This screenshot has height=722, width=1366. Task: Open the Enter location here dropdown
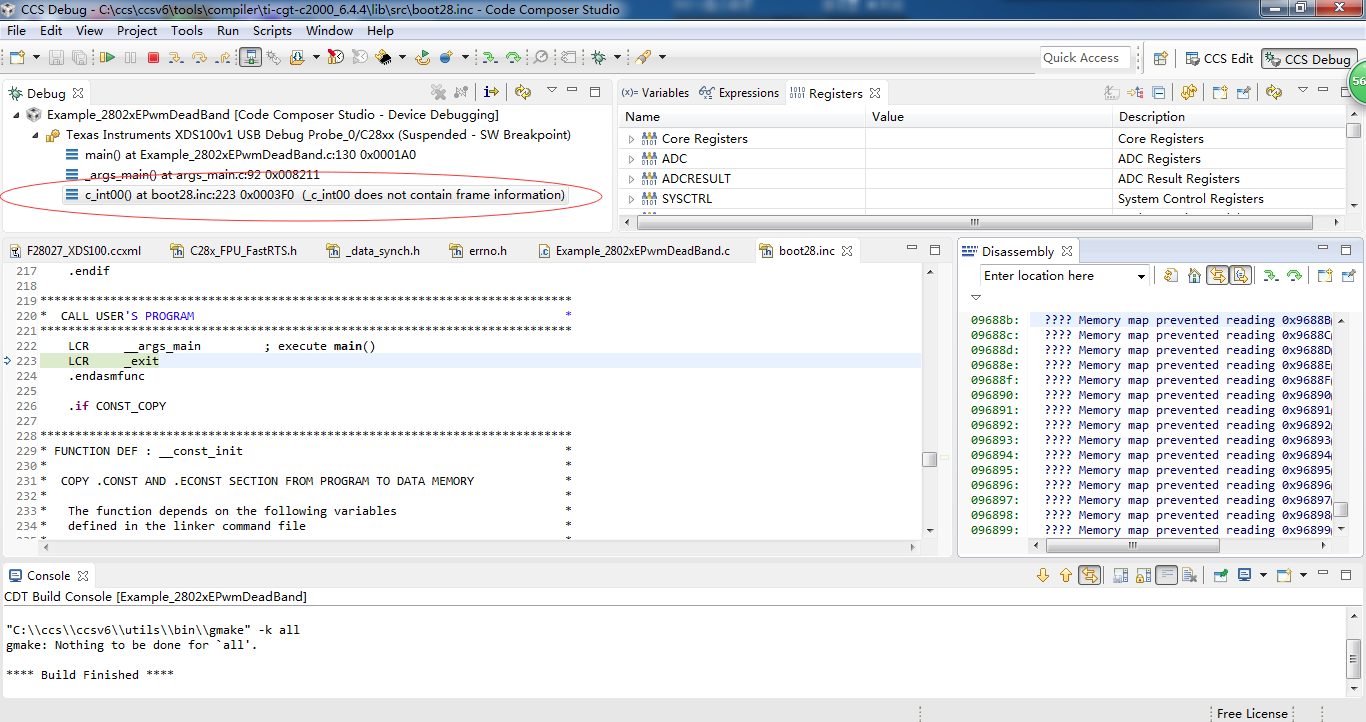(1141, 276)
